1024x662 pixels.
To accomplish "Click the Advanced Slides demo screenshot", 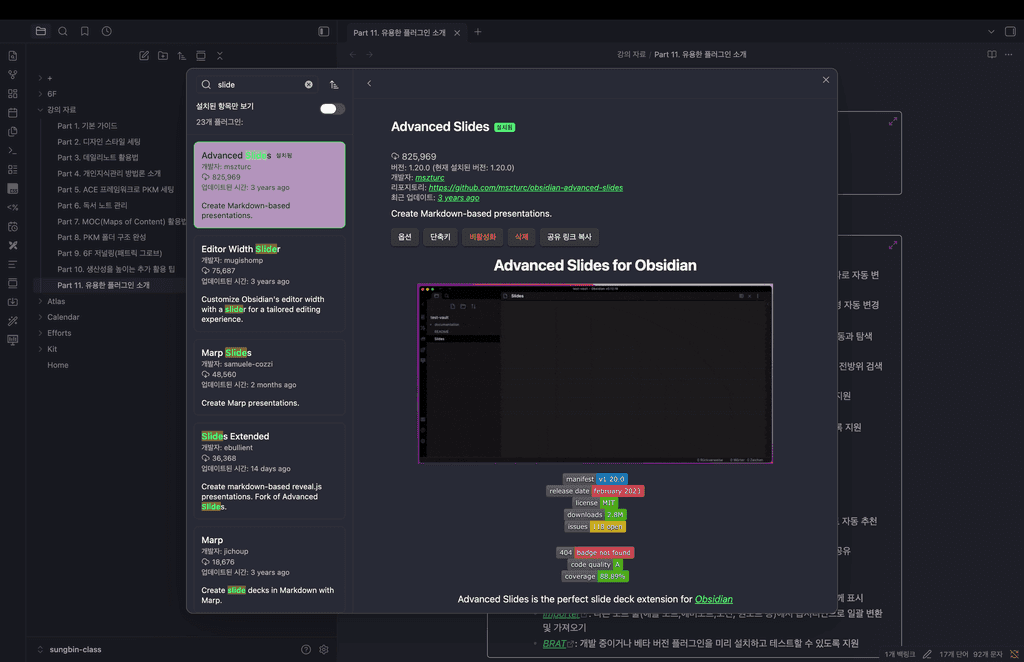I will click(595, 373).
